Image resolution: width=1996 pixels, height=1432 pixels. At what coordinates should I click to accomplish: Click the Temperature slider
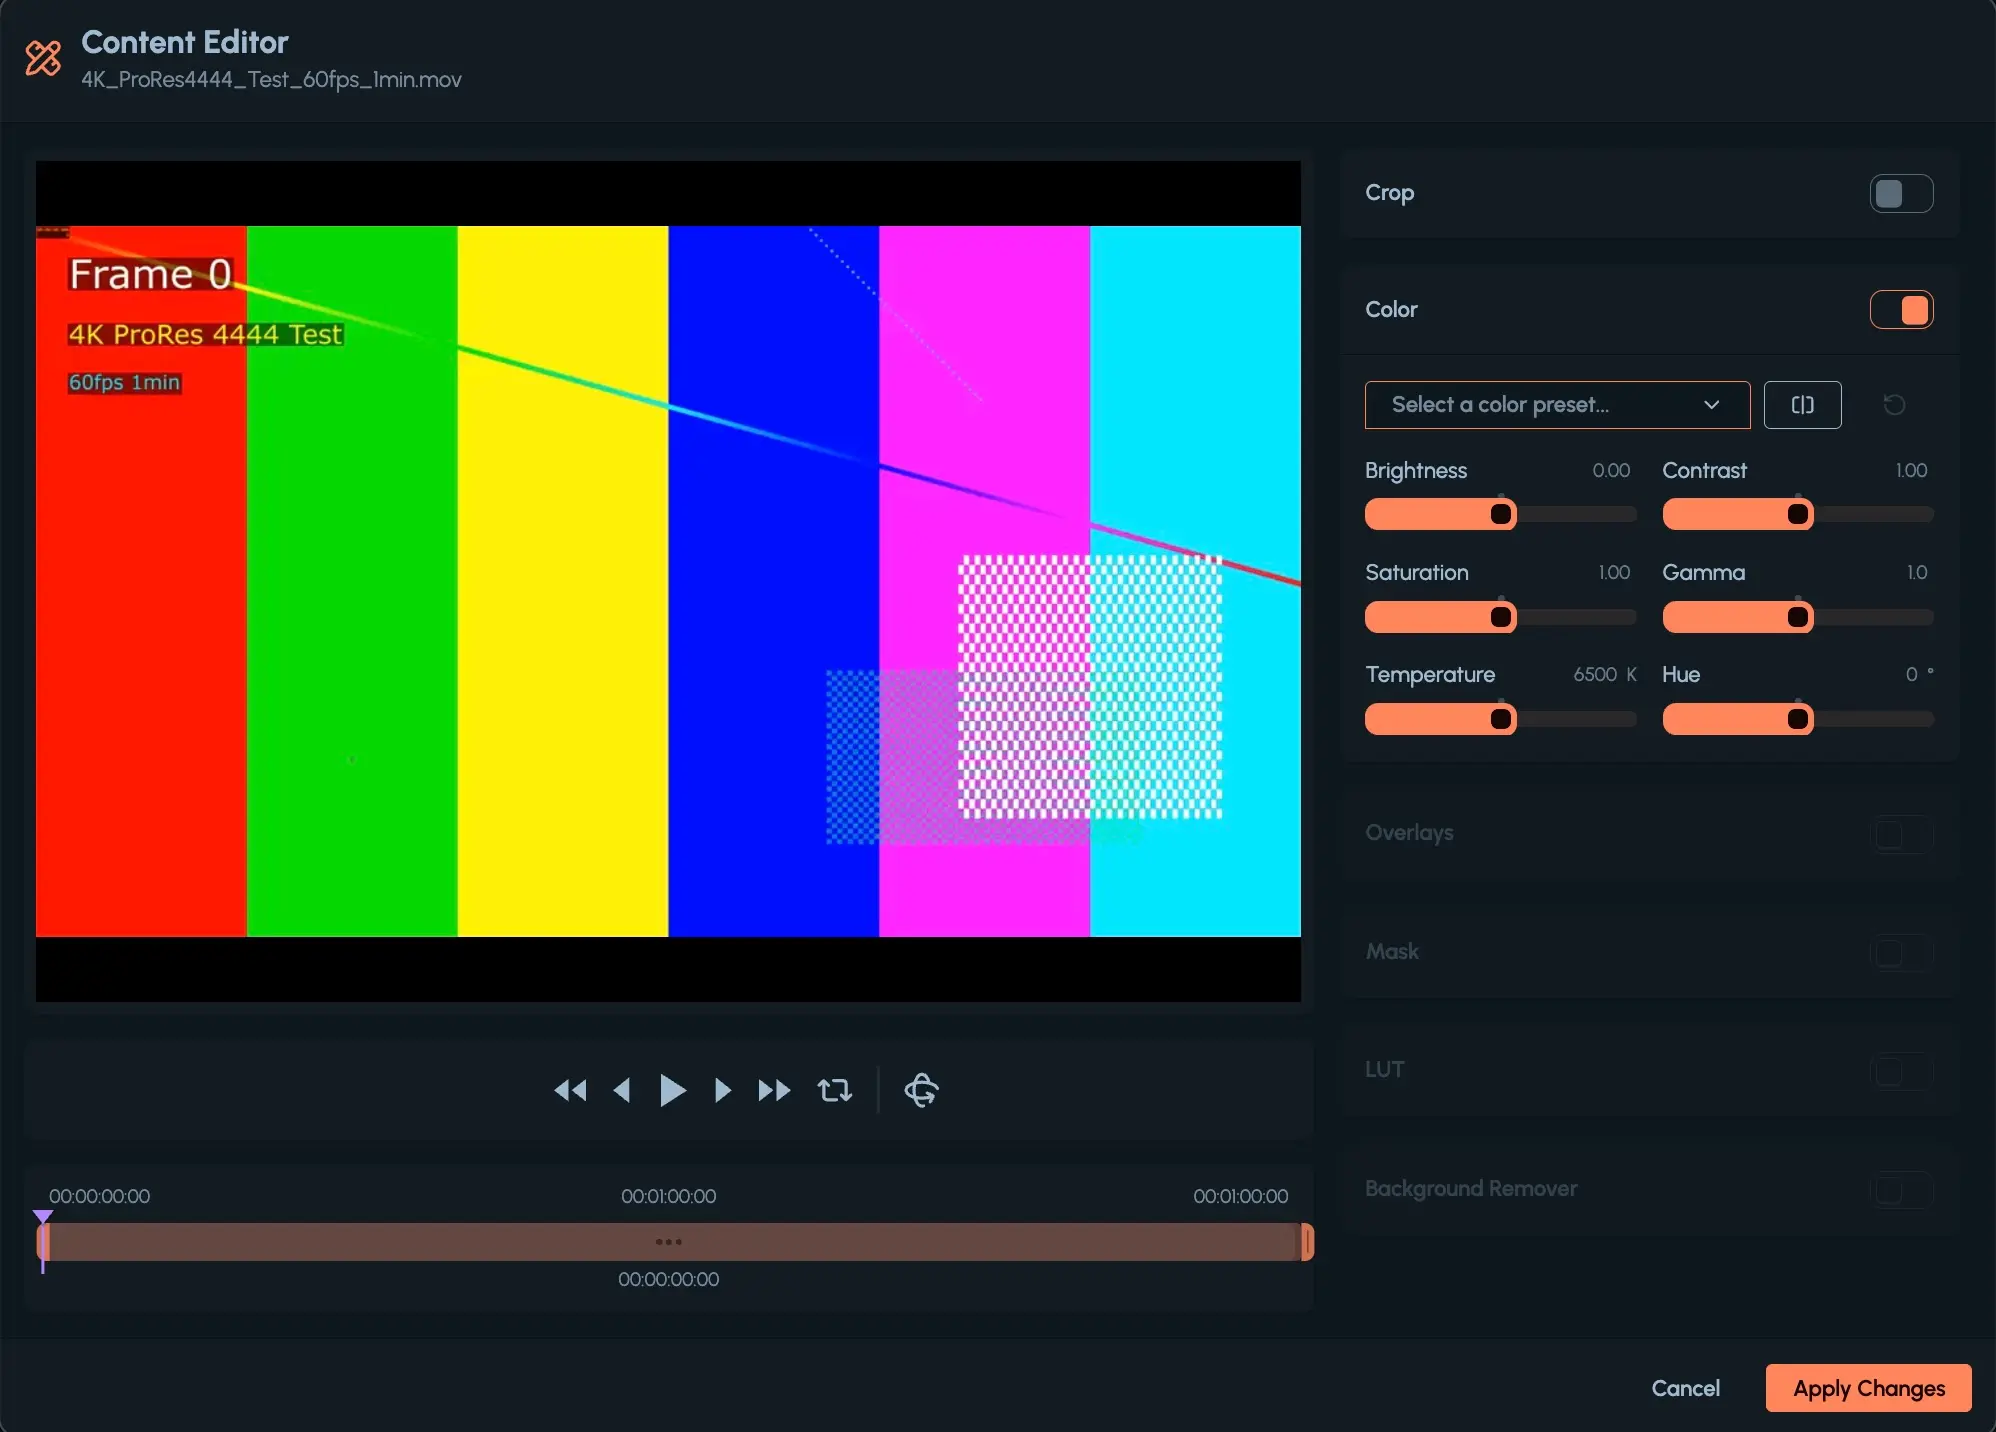click(1500, 719)
